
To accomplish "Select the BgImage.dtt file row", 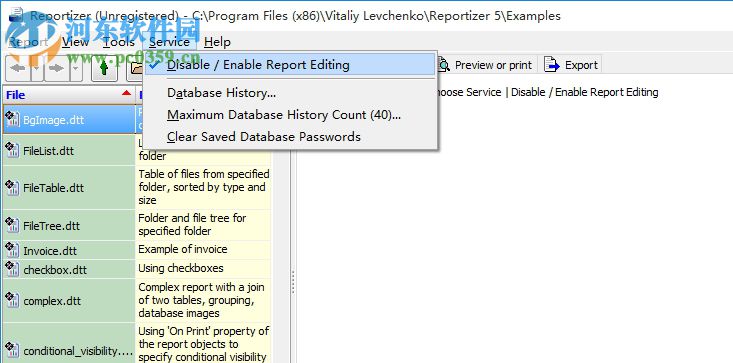I will (69, 119).
